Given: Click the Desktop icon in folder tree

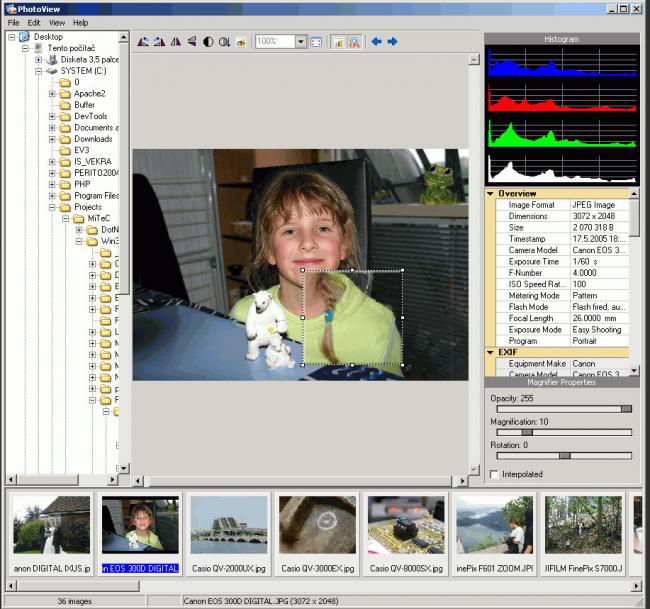Looking at the screenshot, I should click(x=24, y=37).
